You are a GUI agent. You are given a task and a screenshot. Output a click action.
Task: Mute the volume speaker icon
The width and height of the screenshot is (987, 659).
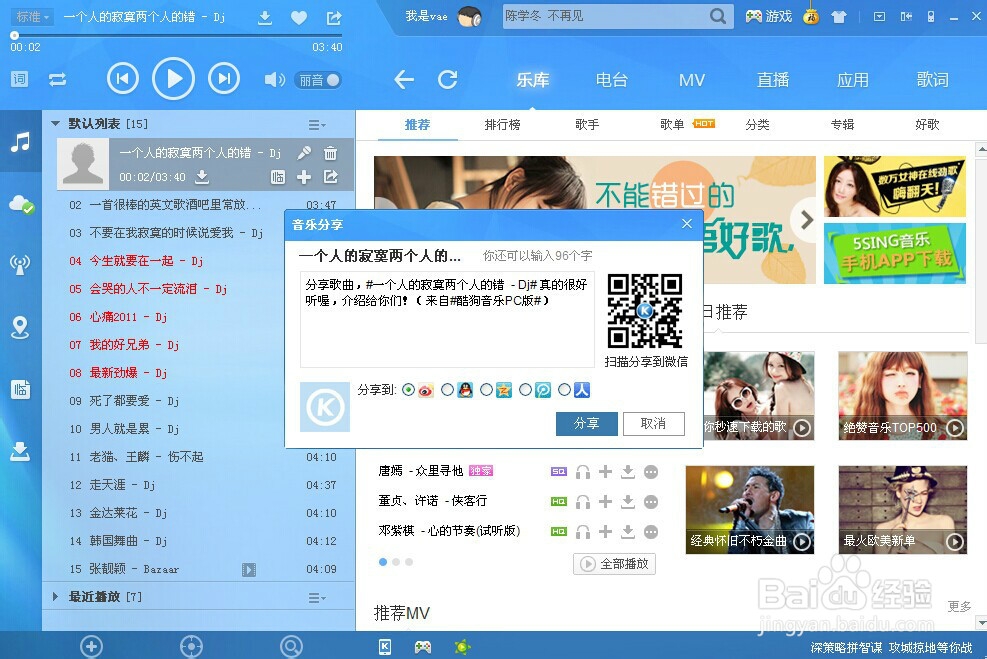tap(274, 80)
